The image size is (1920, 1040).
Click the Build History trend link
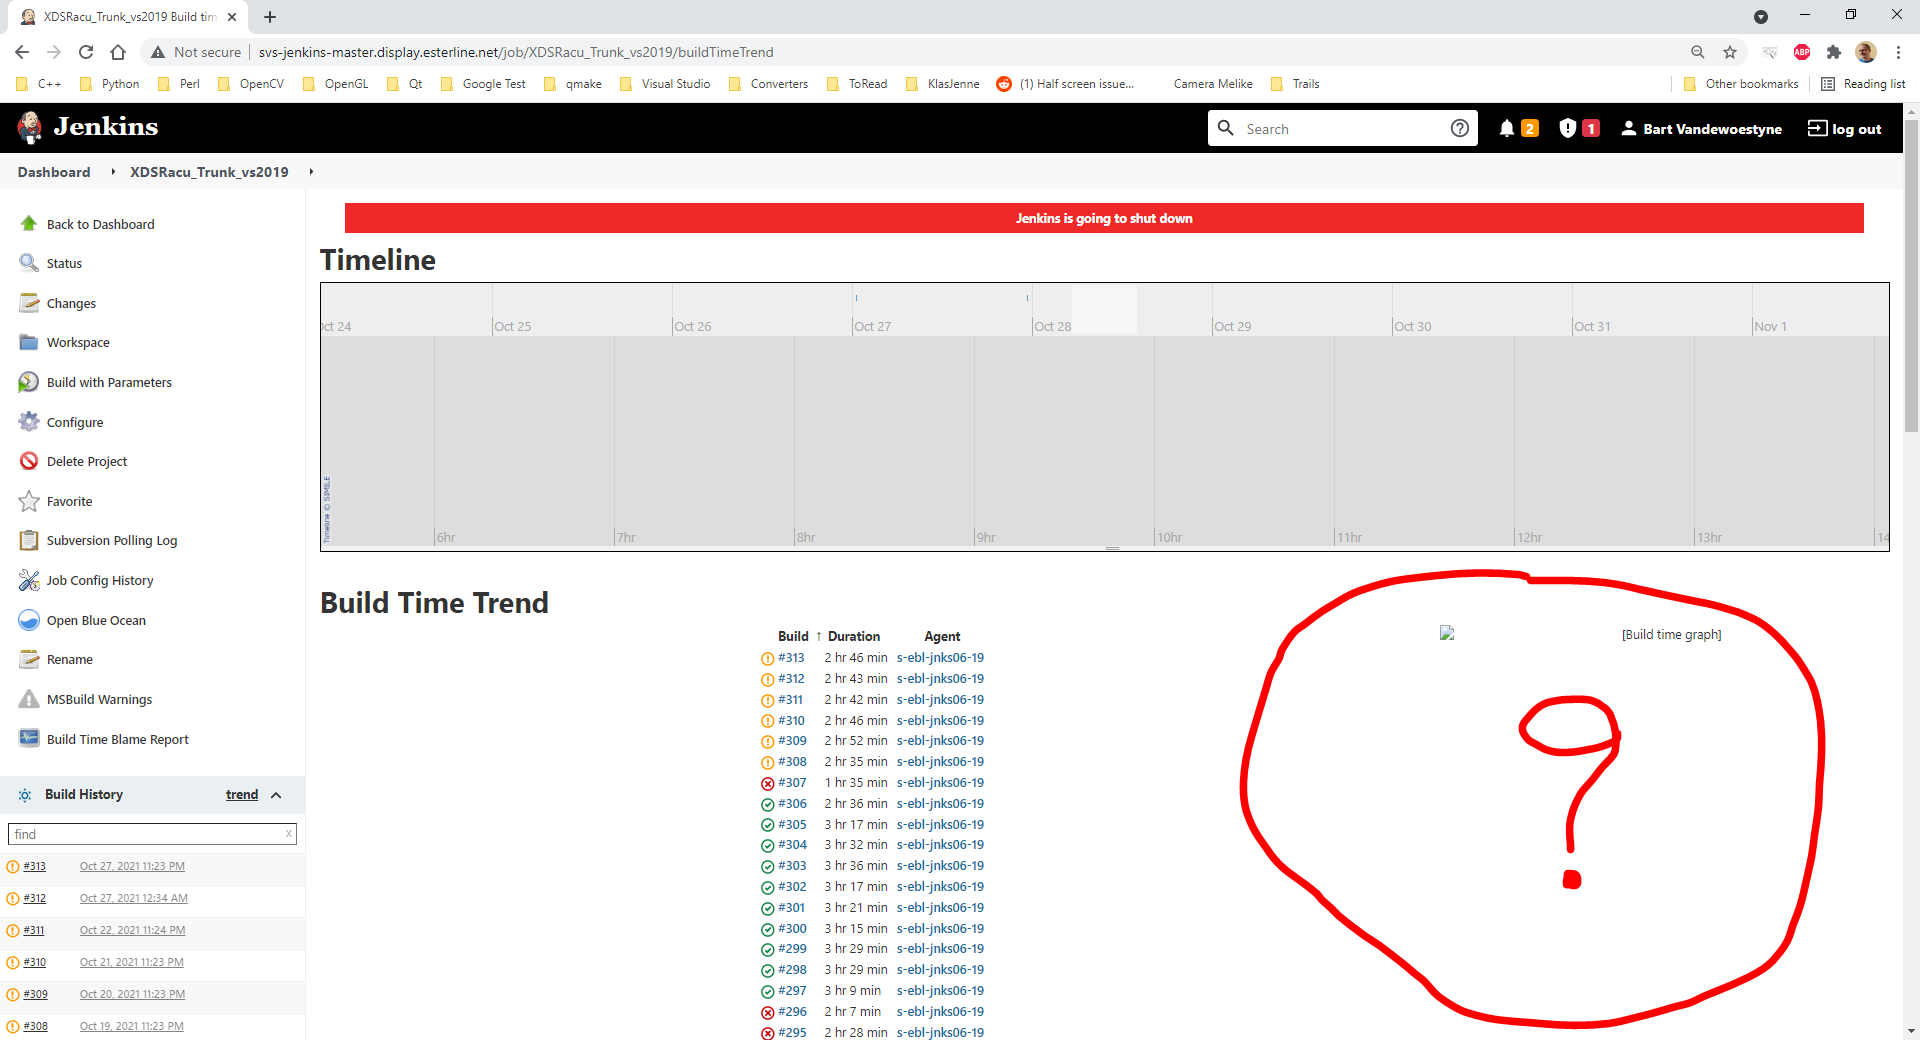click(x=242, y=795)
